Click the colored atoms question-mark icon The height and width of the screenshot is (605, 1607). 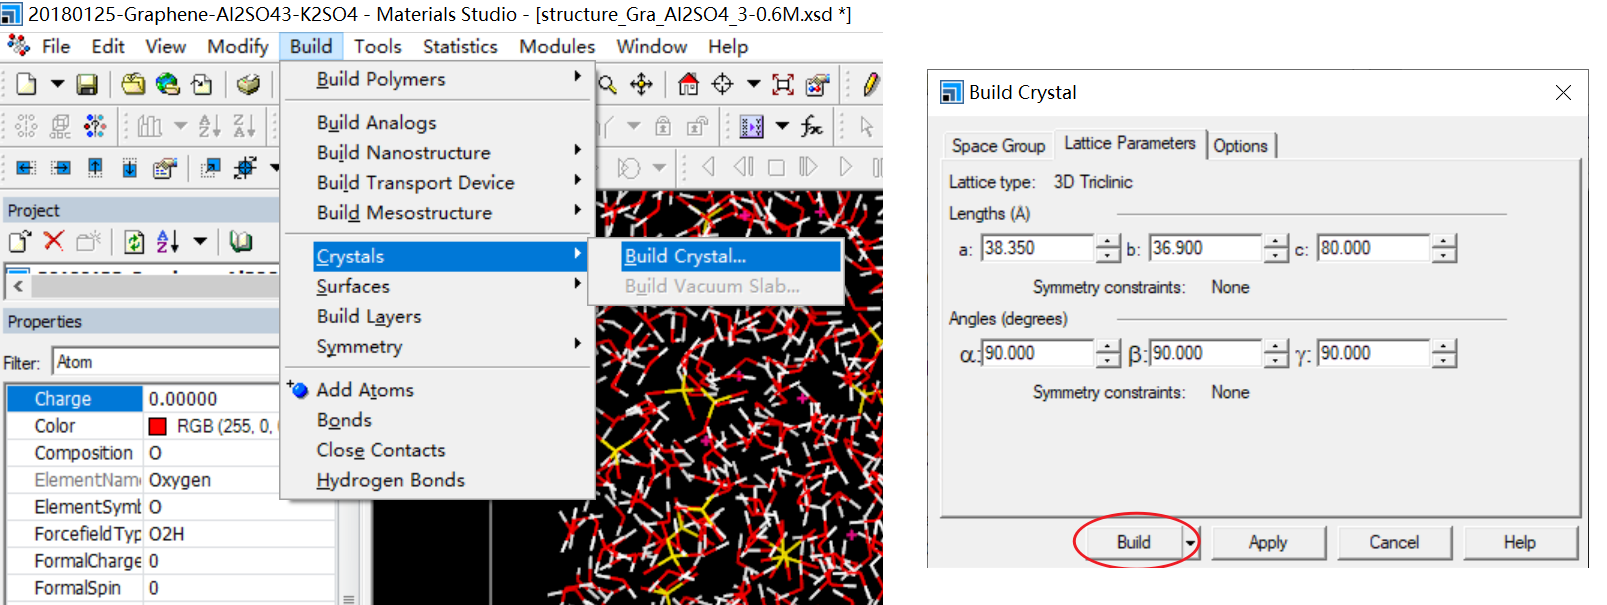(x=95, y=126)
